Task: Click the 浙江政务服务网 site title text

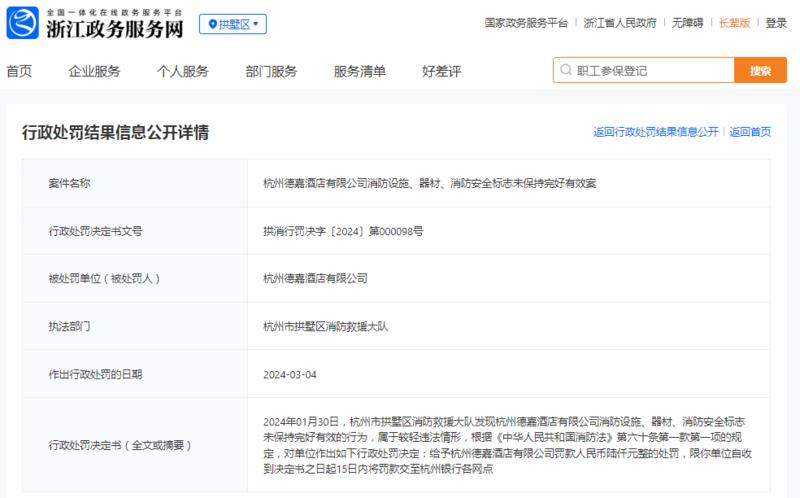Action: click(x=115, y=29)
